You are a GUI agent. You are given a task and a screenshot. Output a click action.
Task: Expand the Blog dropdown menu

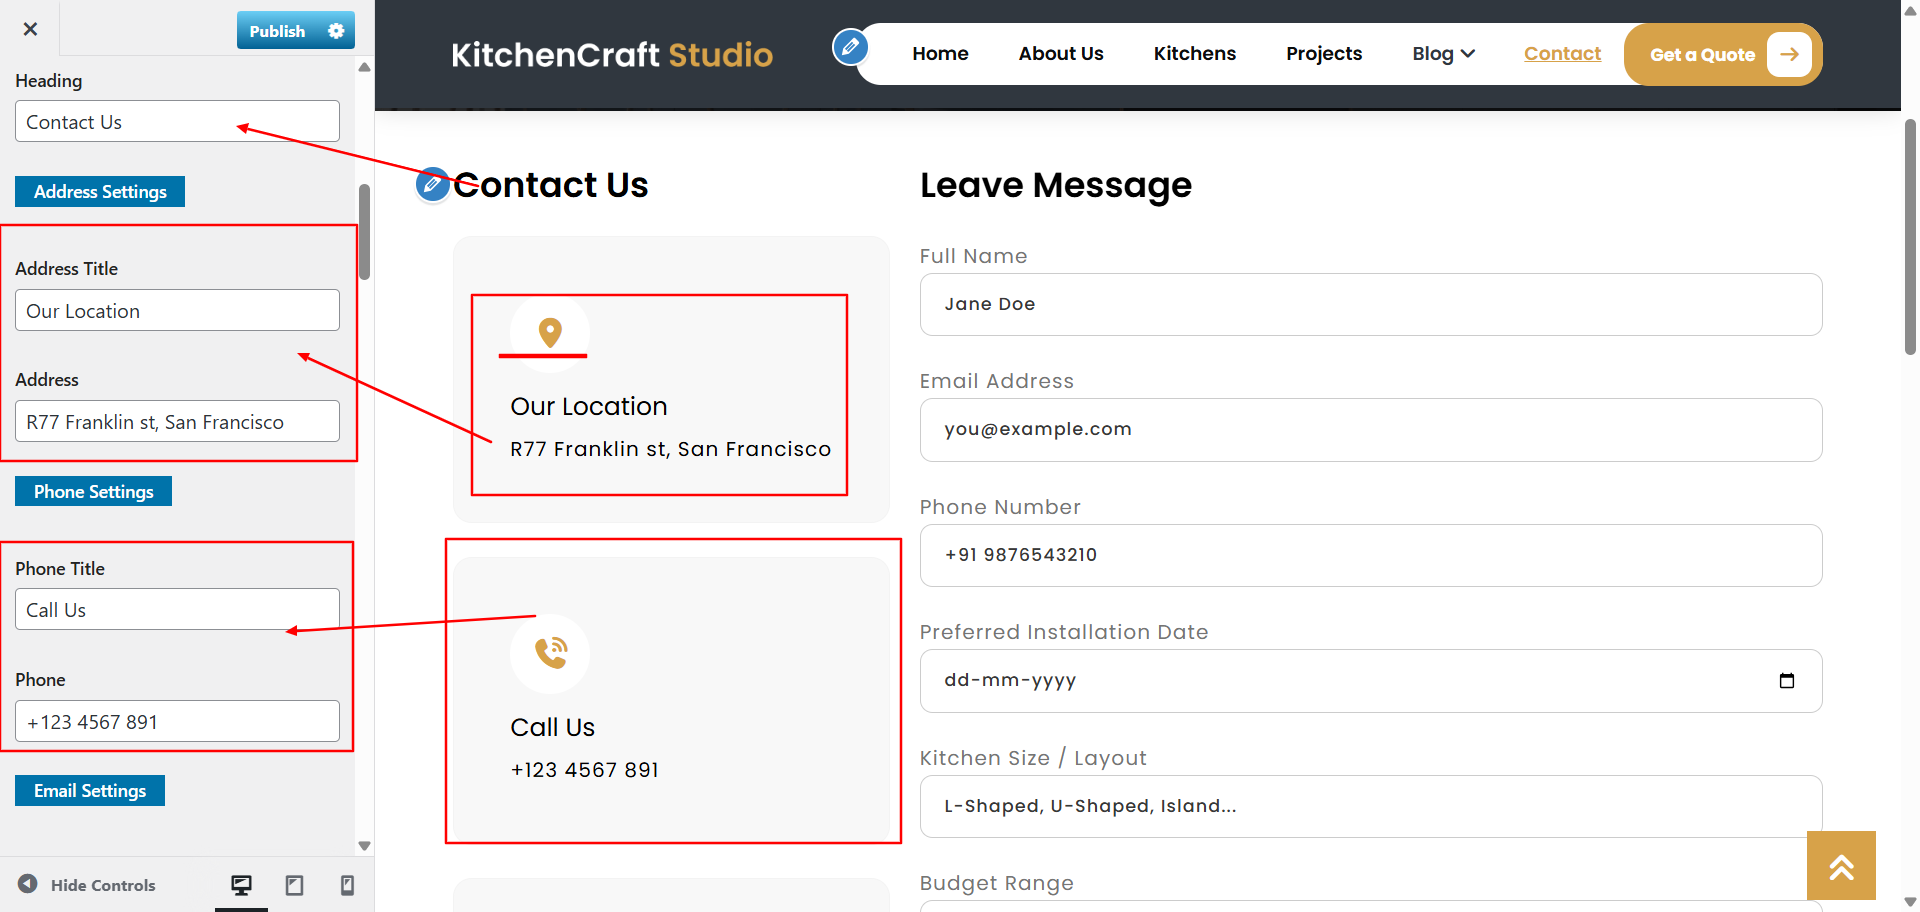[x=1443, y=54]
